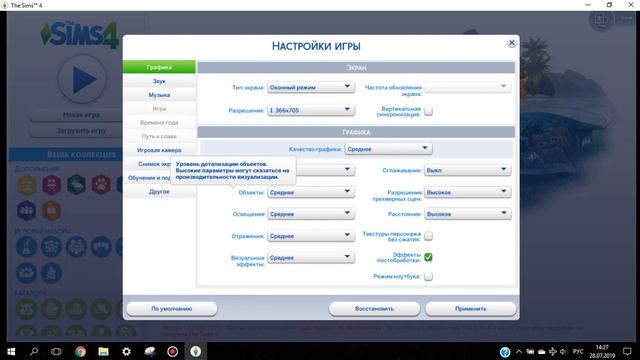This screenshot has width=640, height=360.
Task: Open the Игровая камера tab
Action: [159, 150]
